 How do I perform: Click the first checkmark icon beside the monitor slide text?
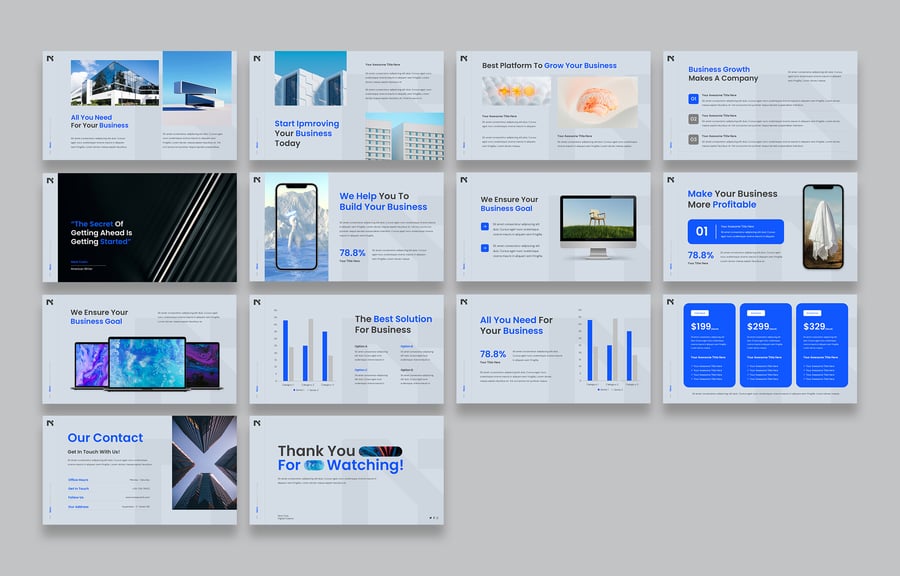click(x=485, y=227)
